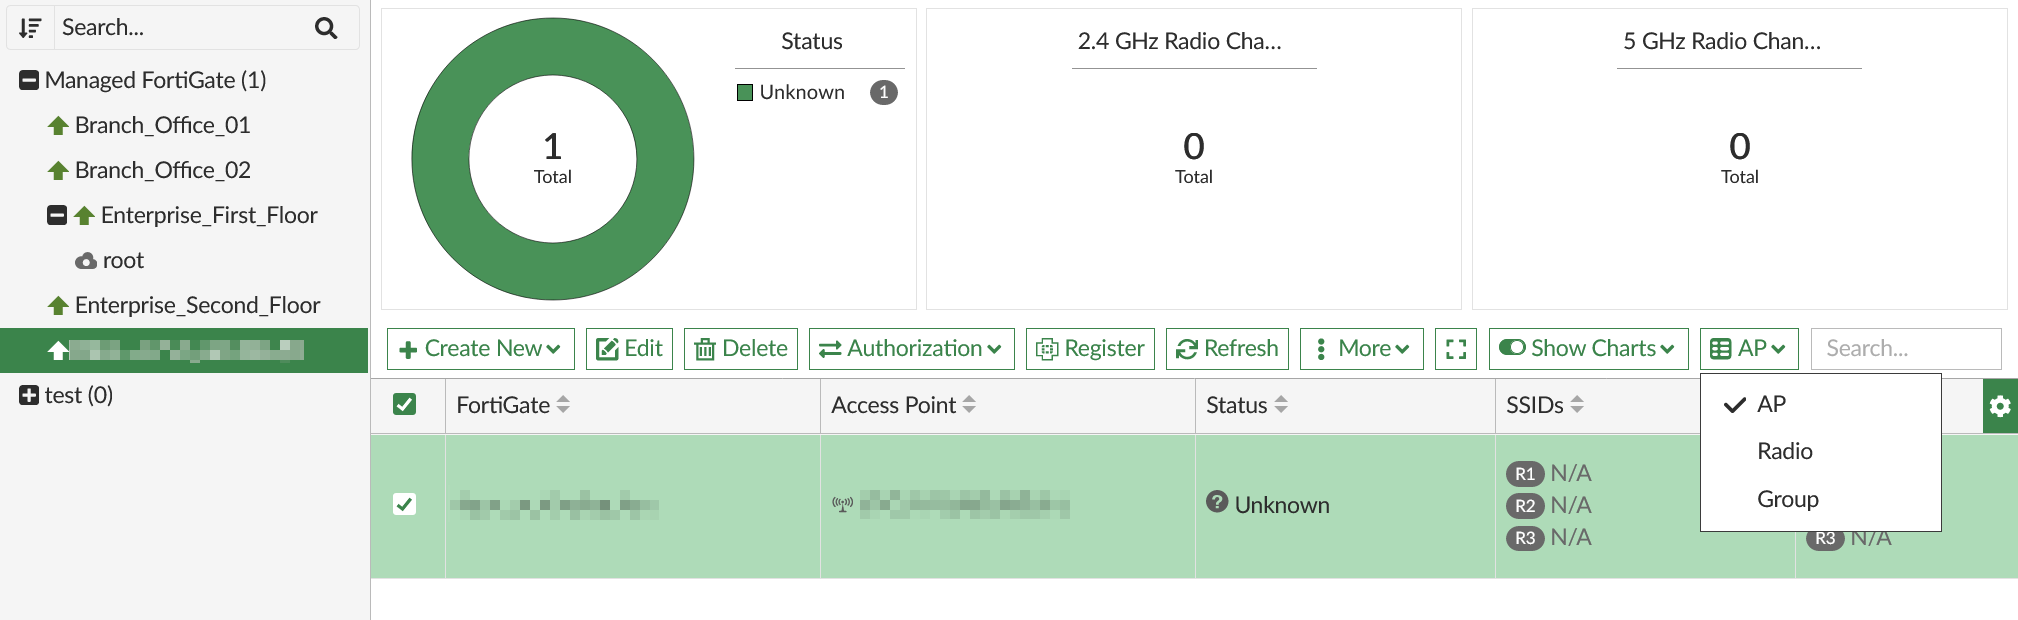Open the Authorization dropdown
This screenshot has width=2018, height=620.
[911, 348]
